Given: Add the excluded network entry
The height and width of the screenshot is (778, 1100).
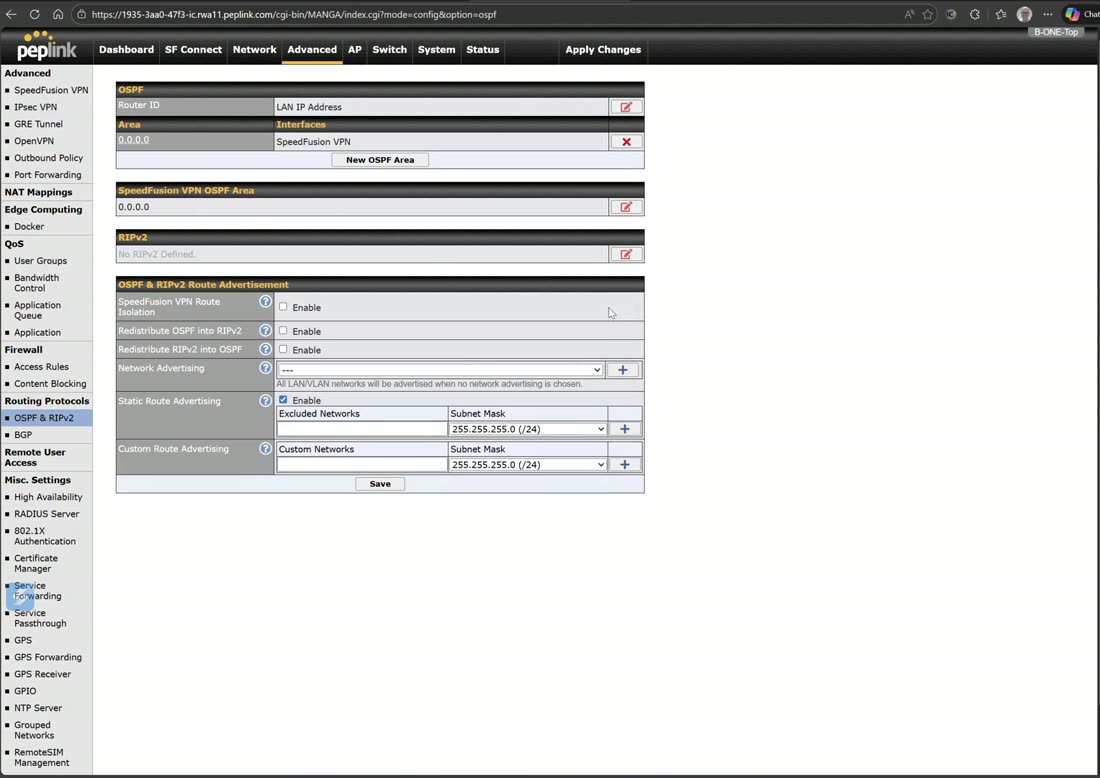Looking at the screenshot, I should pyautogui.click(x=624, y=429).
